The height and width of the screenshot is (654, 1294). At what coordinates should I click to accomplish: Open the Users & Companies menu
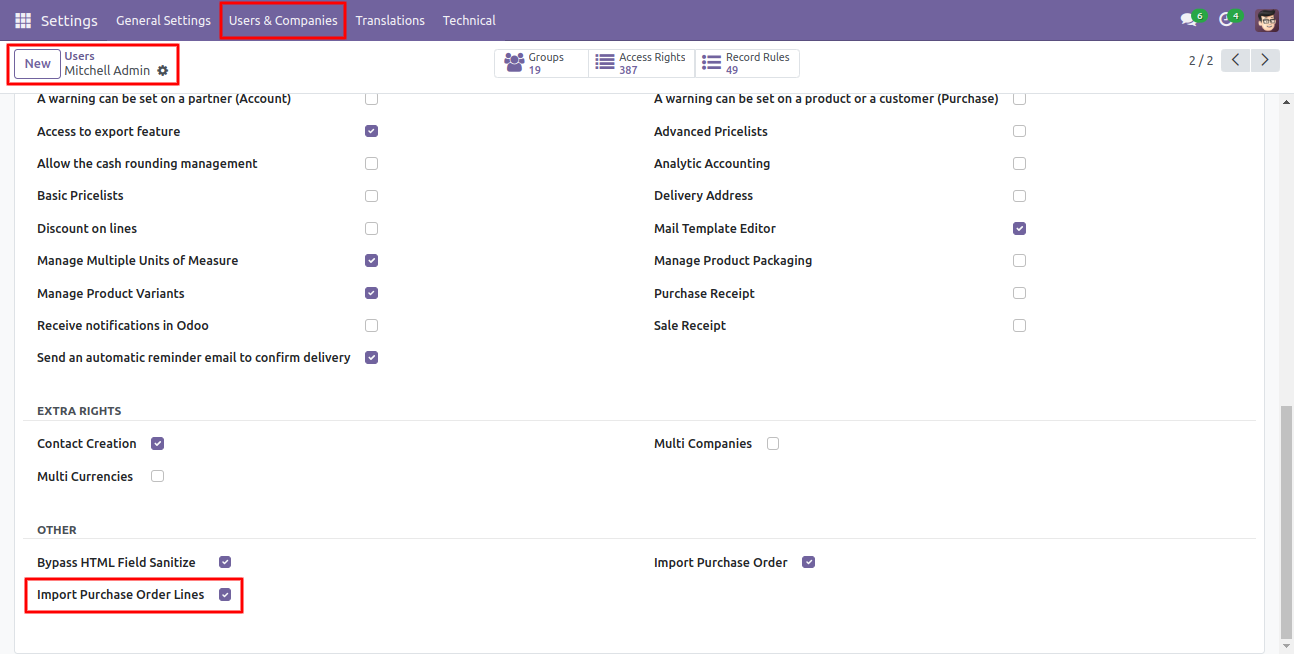pos(283,20)
